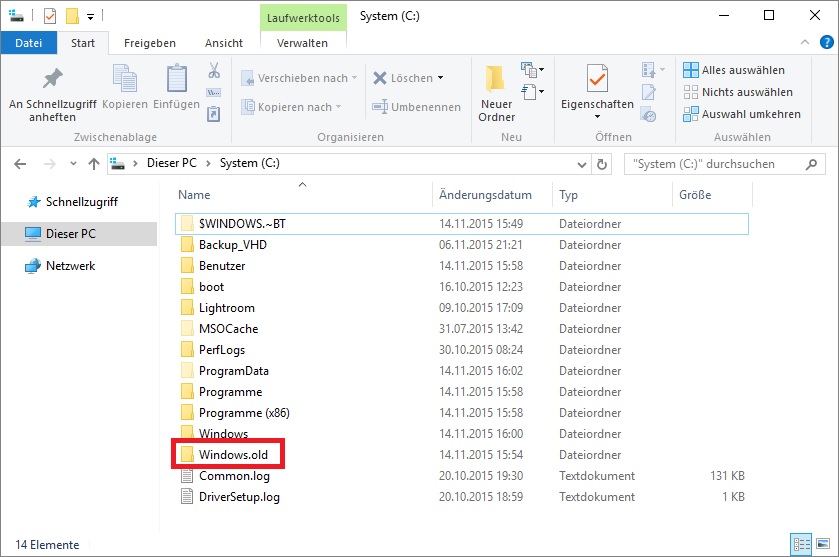Click the new folder icon in title bar
Screen dimensions: 839x557
(x=72, y=16)
